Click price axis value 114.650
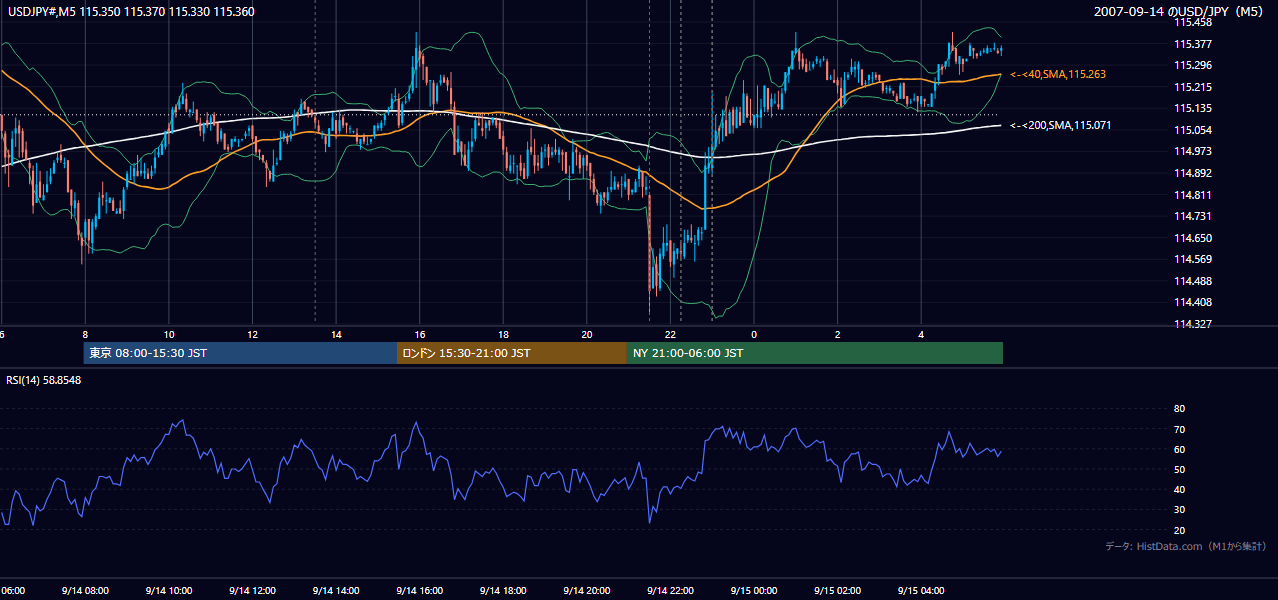1278x600 pixels. click(1193, 238)
